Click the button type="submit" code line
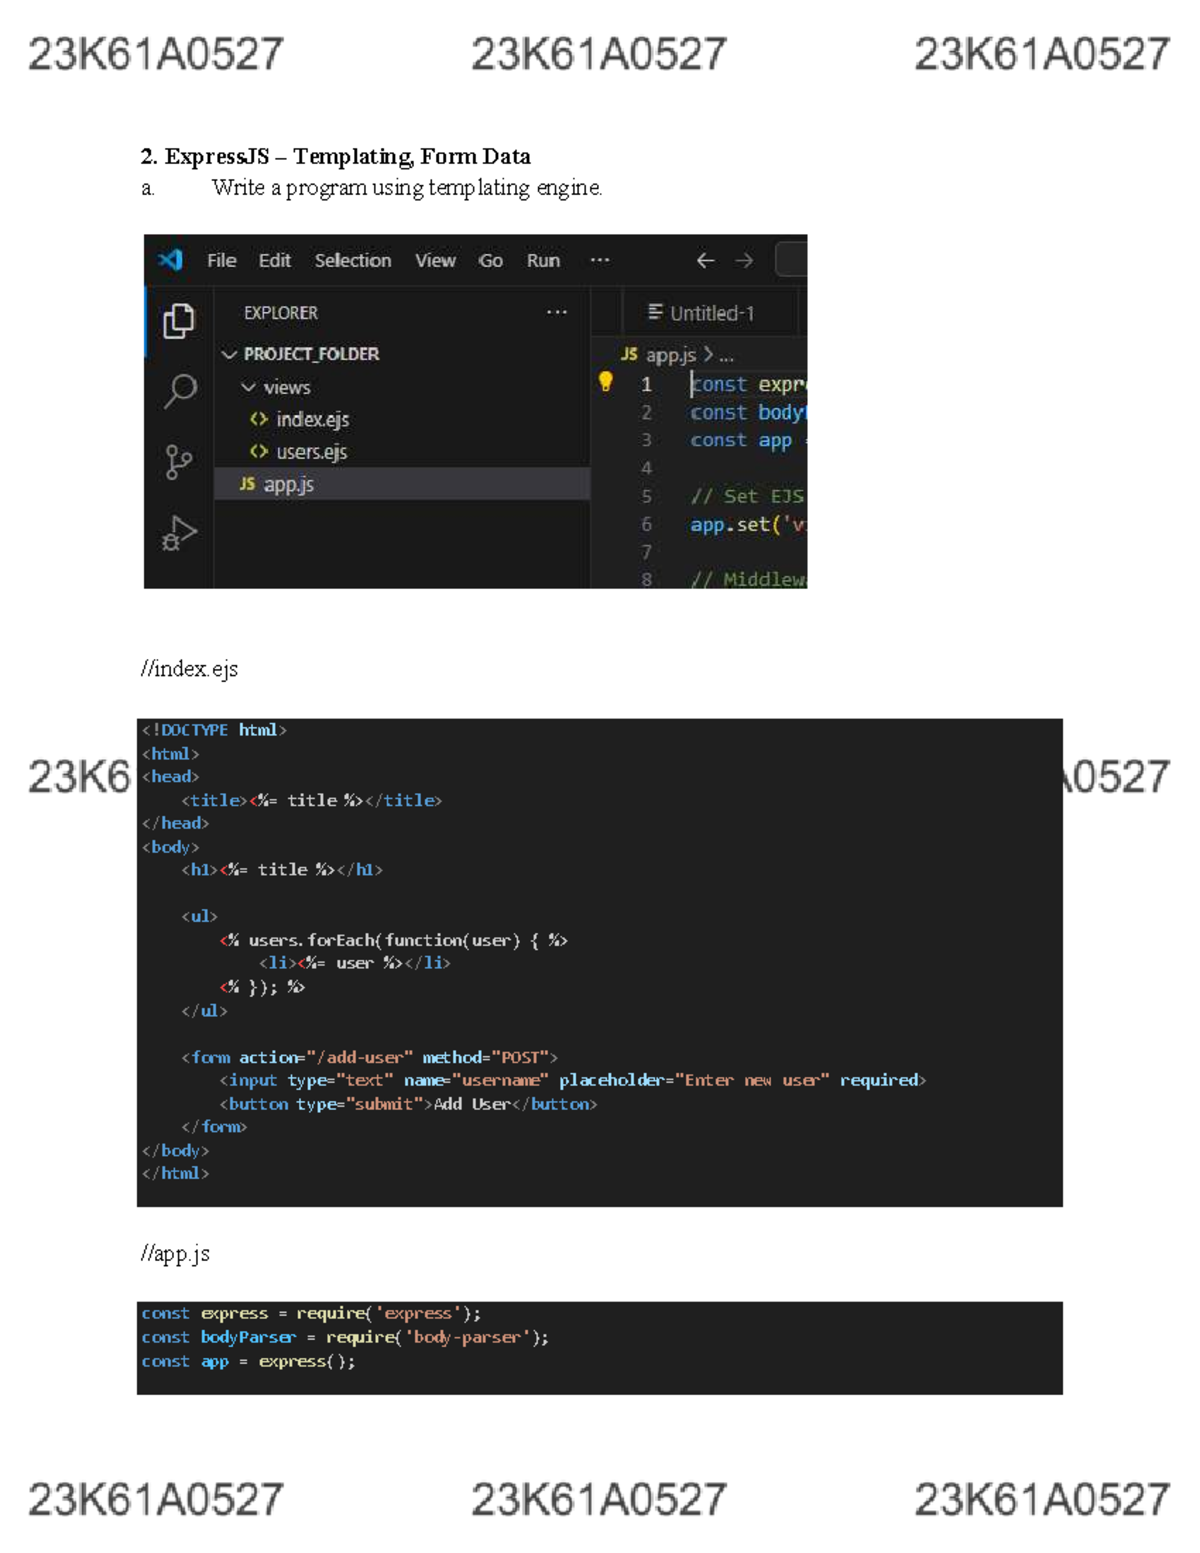This screenshot has width=1200, height=1553. (409, 1104)
